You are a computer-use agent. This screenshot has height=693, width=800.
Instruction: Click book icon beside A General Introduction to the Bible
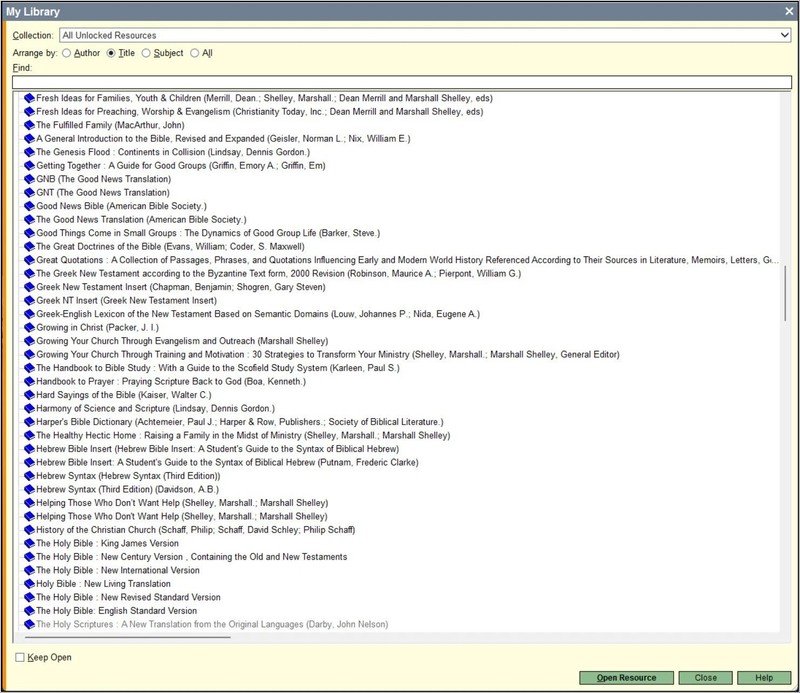coord(29,138)
